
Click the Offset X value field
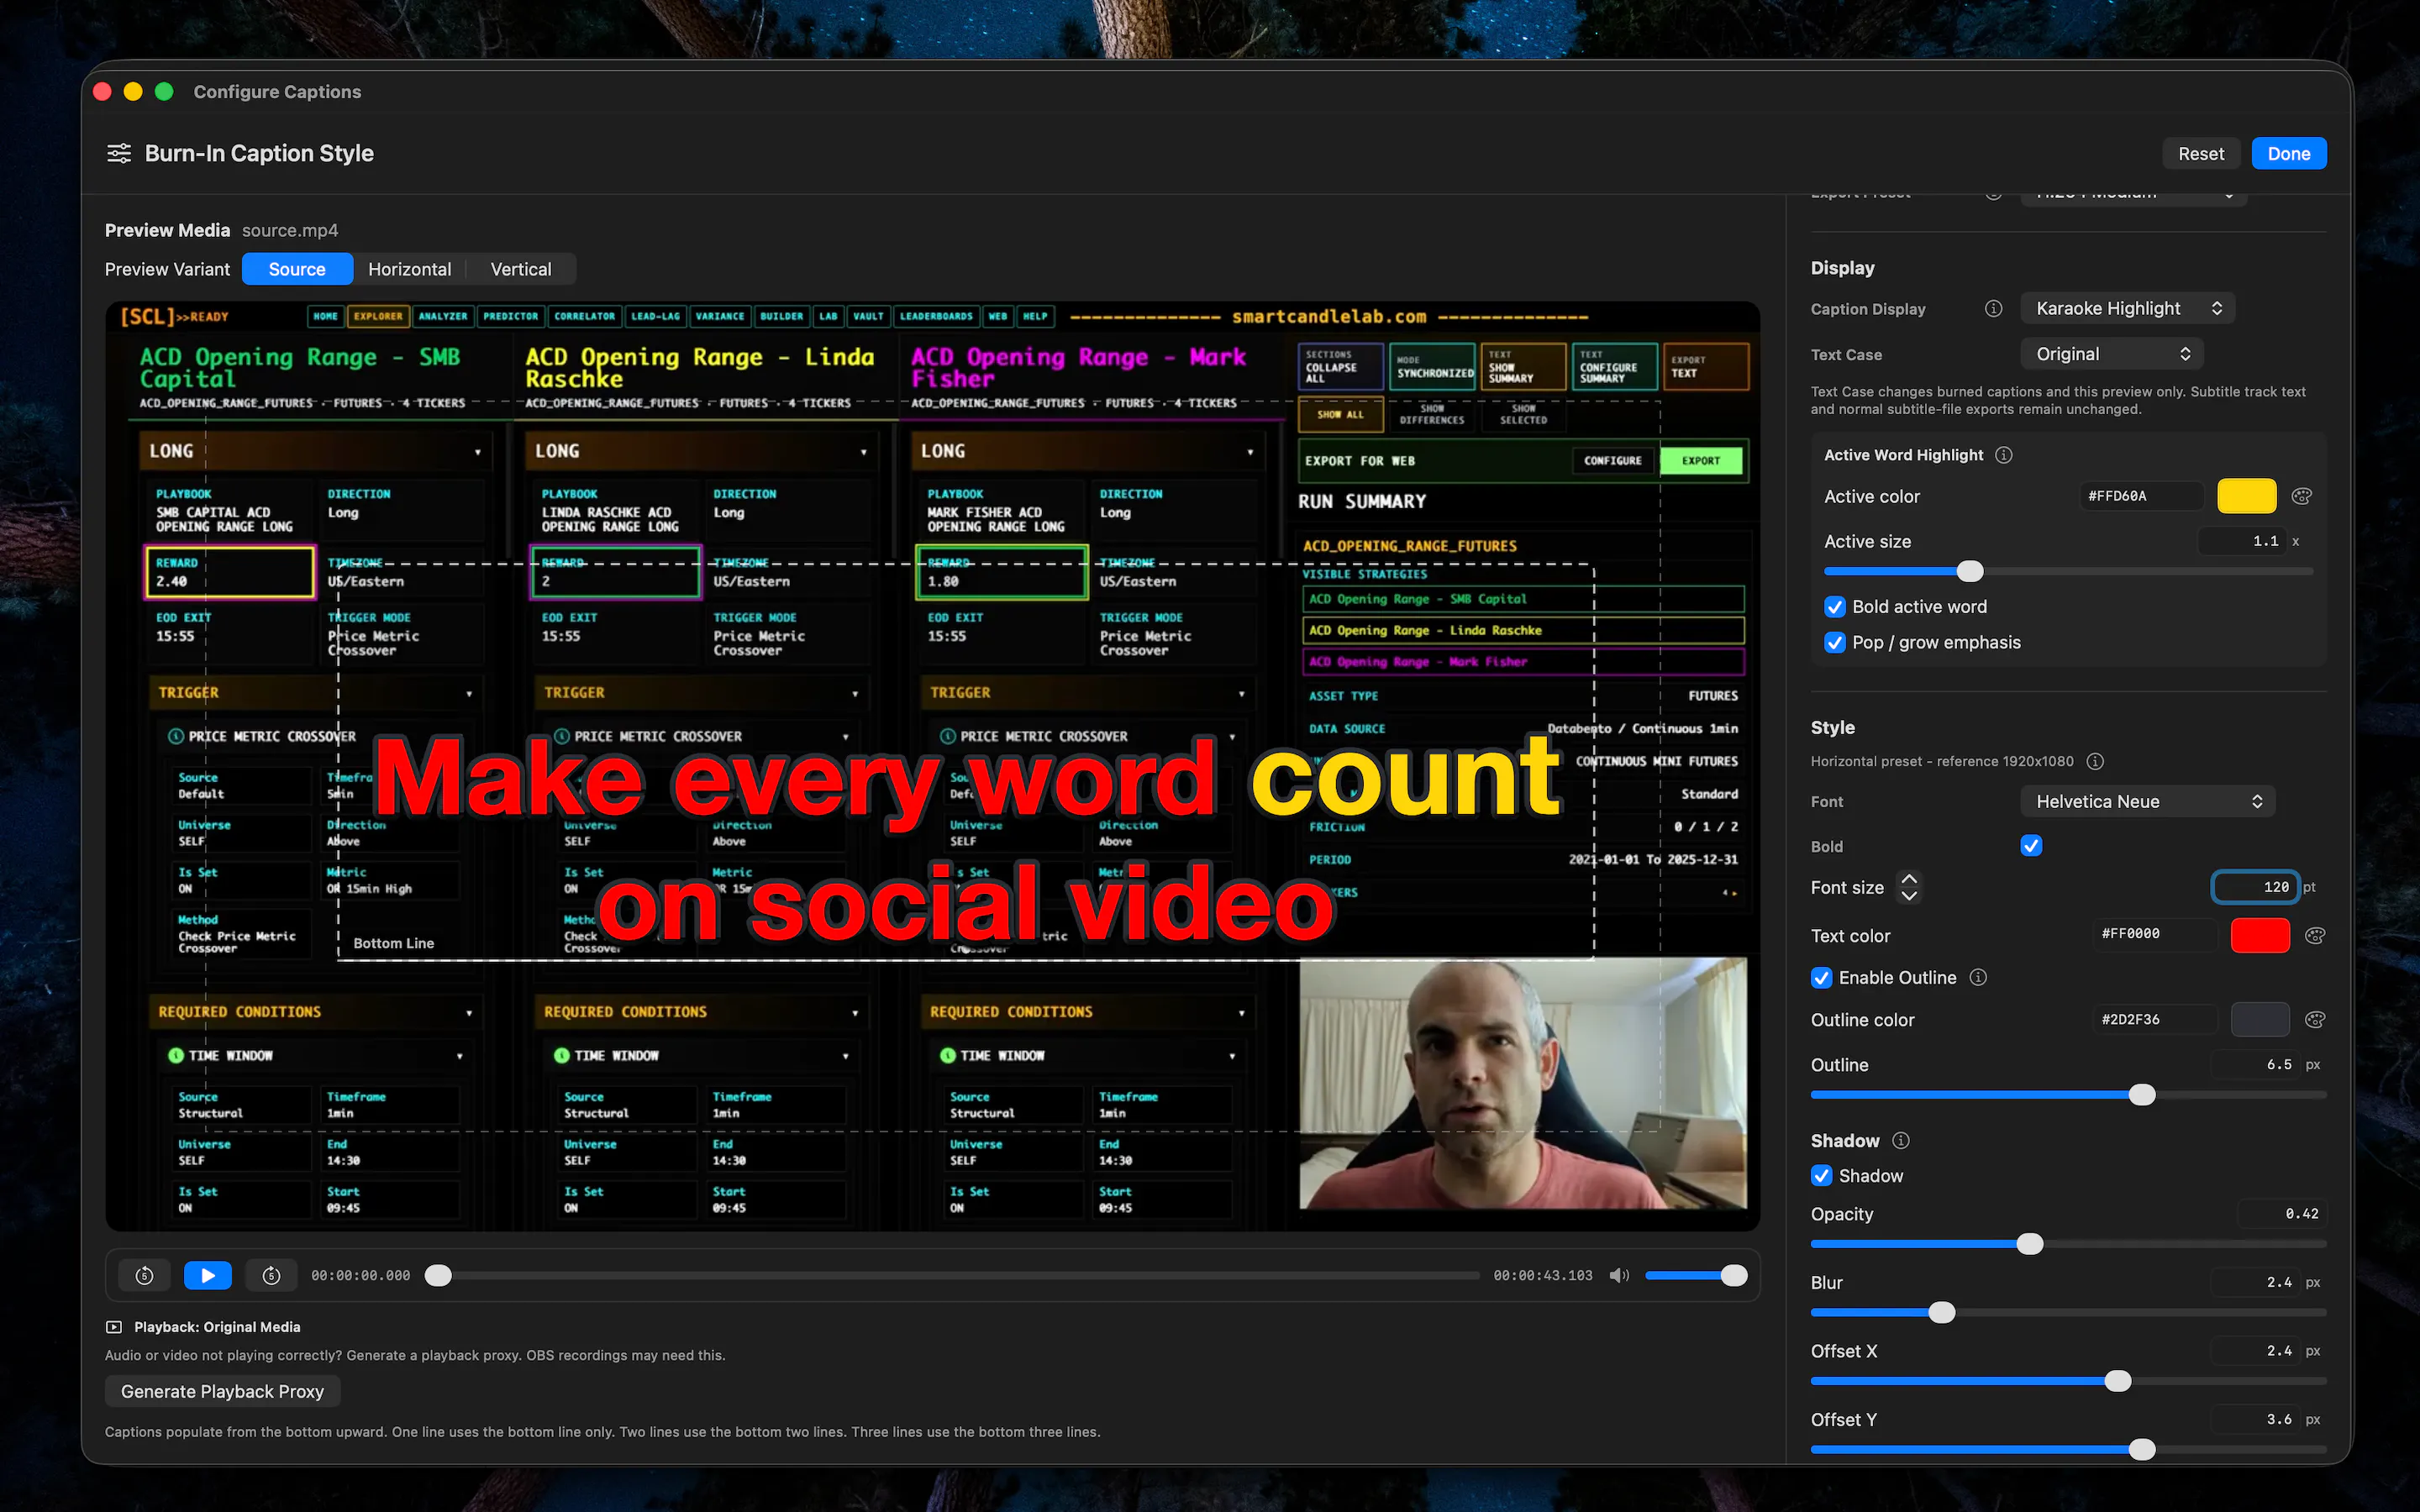2254,1351
